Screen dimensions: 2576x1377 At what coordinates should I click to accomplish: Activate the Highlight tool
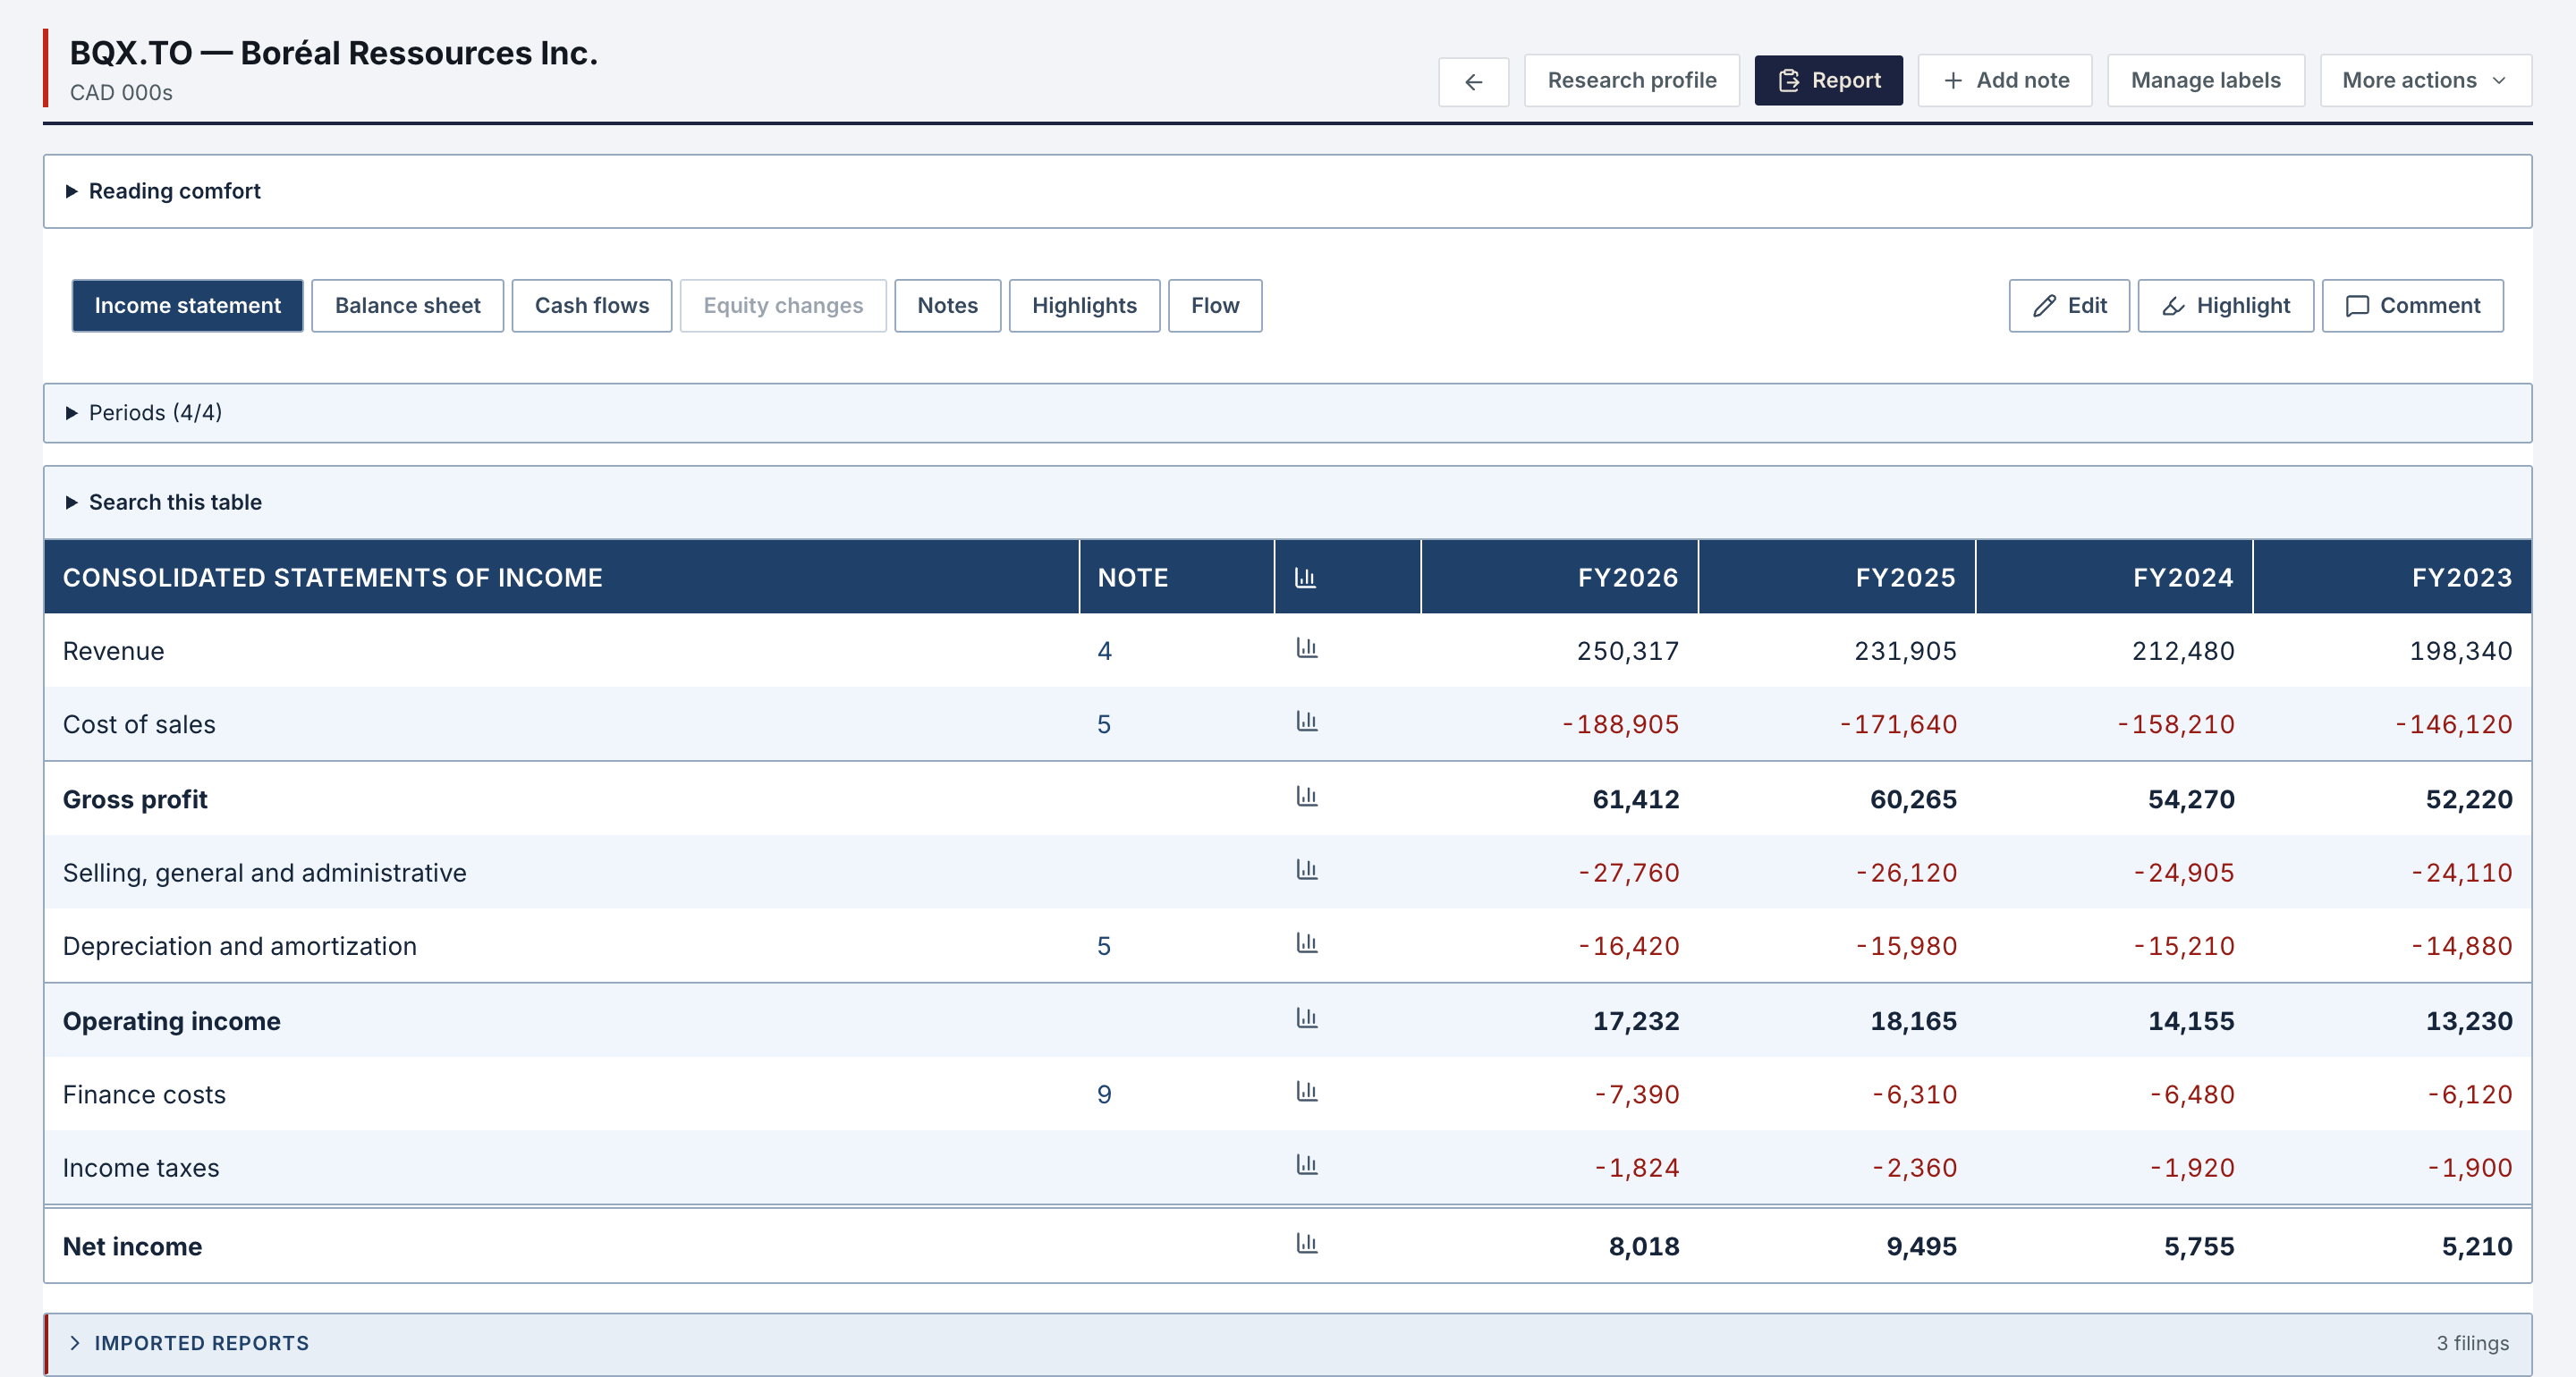click(x=2225, y=306)
